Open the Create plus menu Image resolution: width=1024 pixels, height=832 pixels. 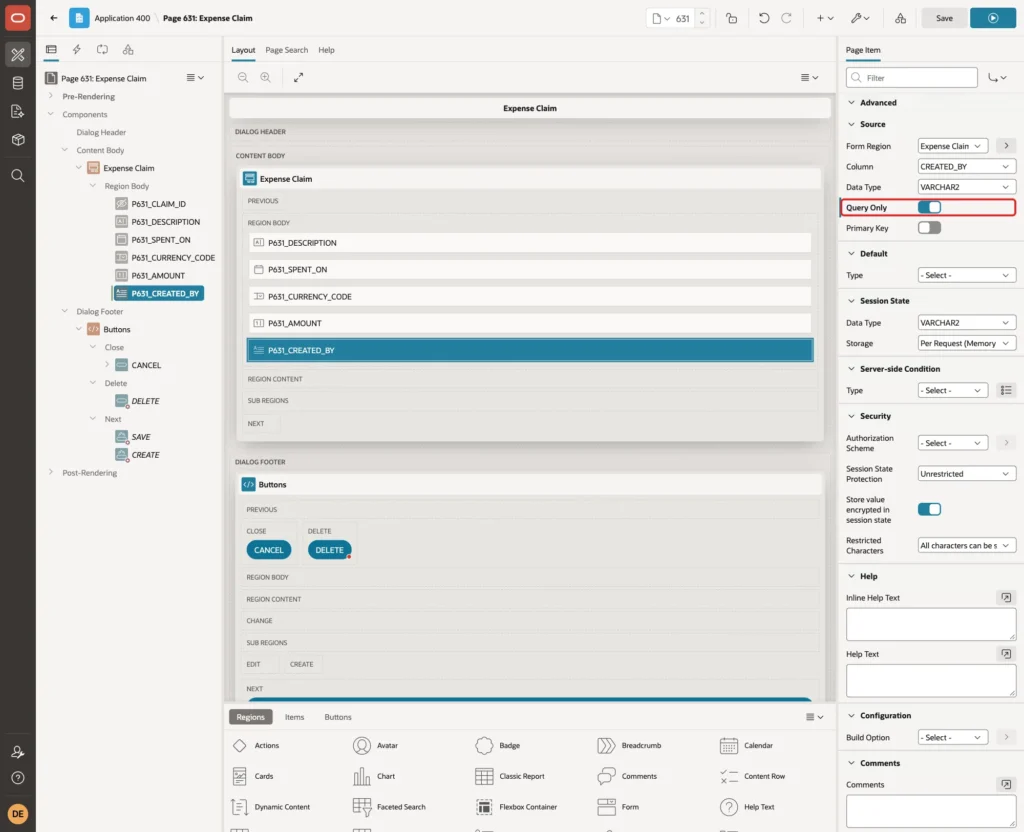click(x=825, y=18)
